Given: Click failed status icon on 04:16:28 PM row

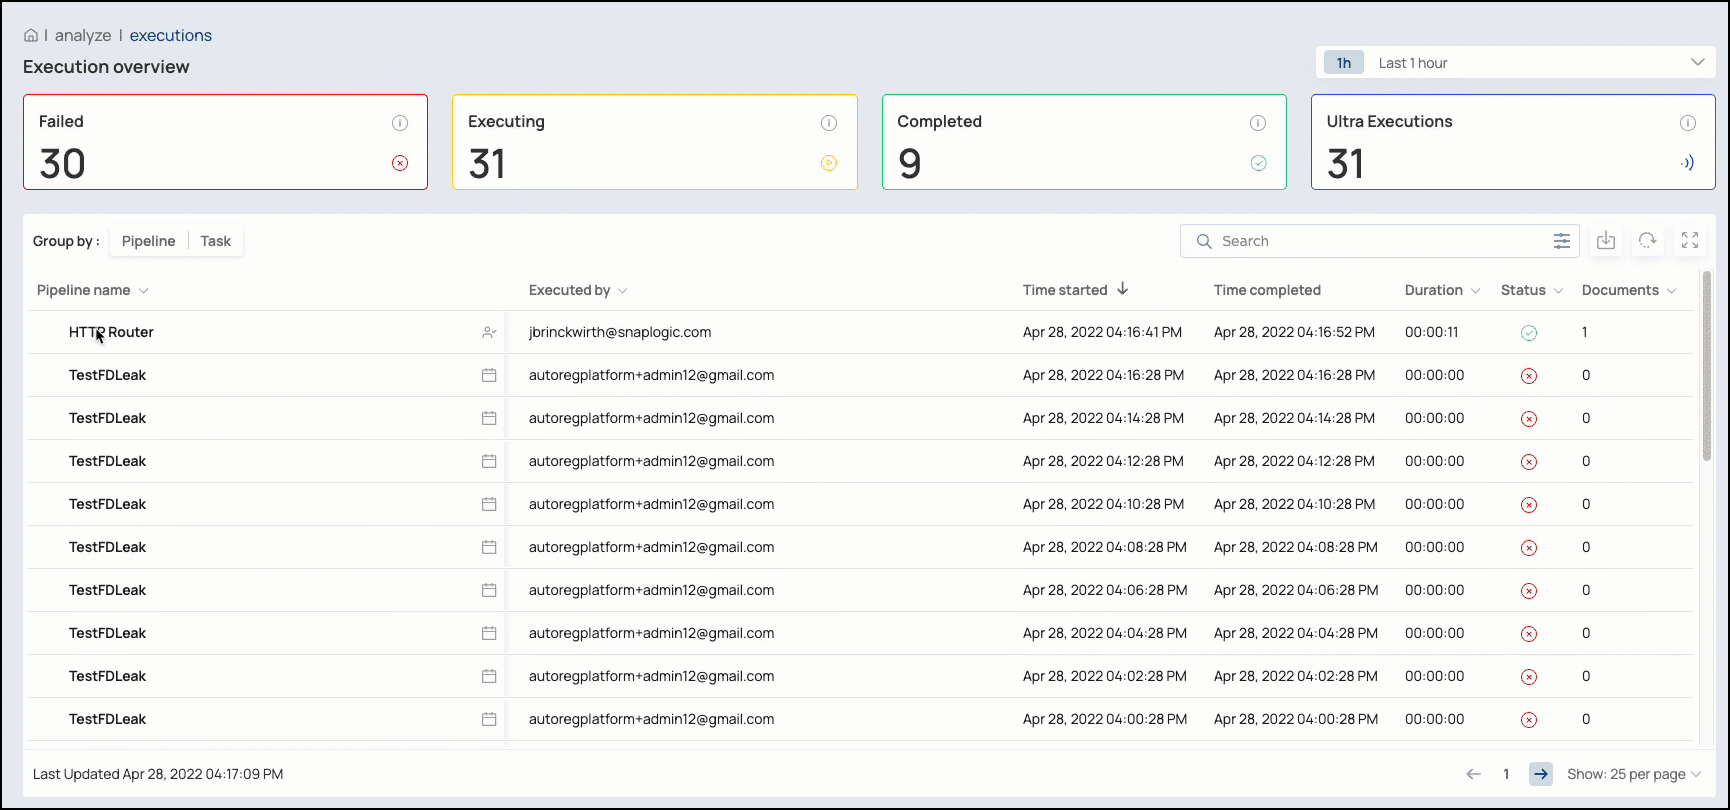Looking at the screenshot, I should (1529, 376).
